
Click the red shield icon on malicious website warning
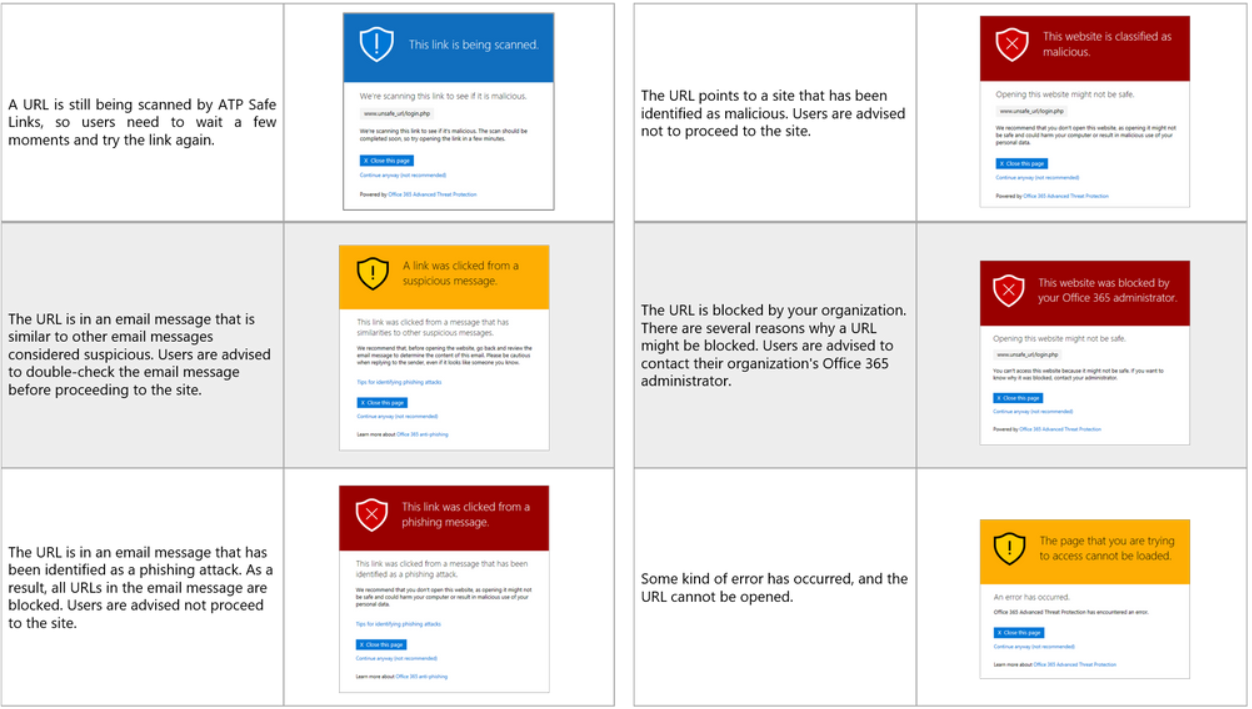[1012, 44]
